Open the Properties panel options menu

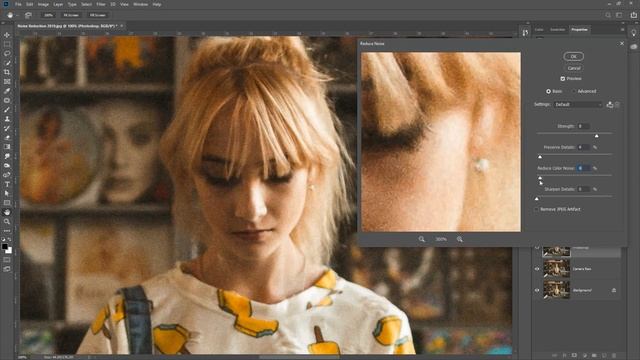point(622,29)
